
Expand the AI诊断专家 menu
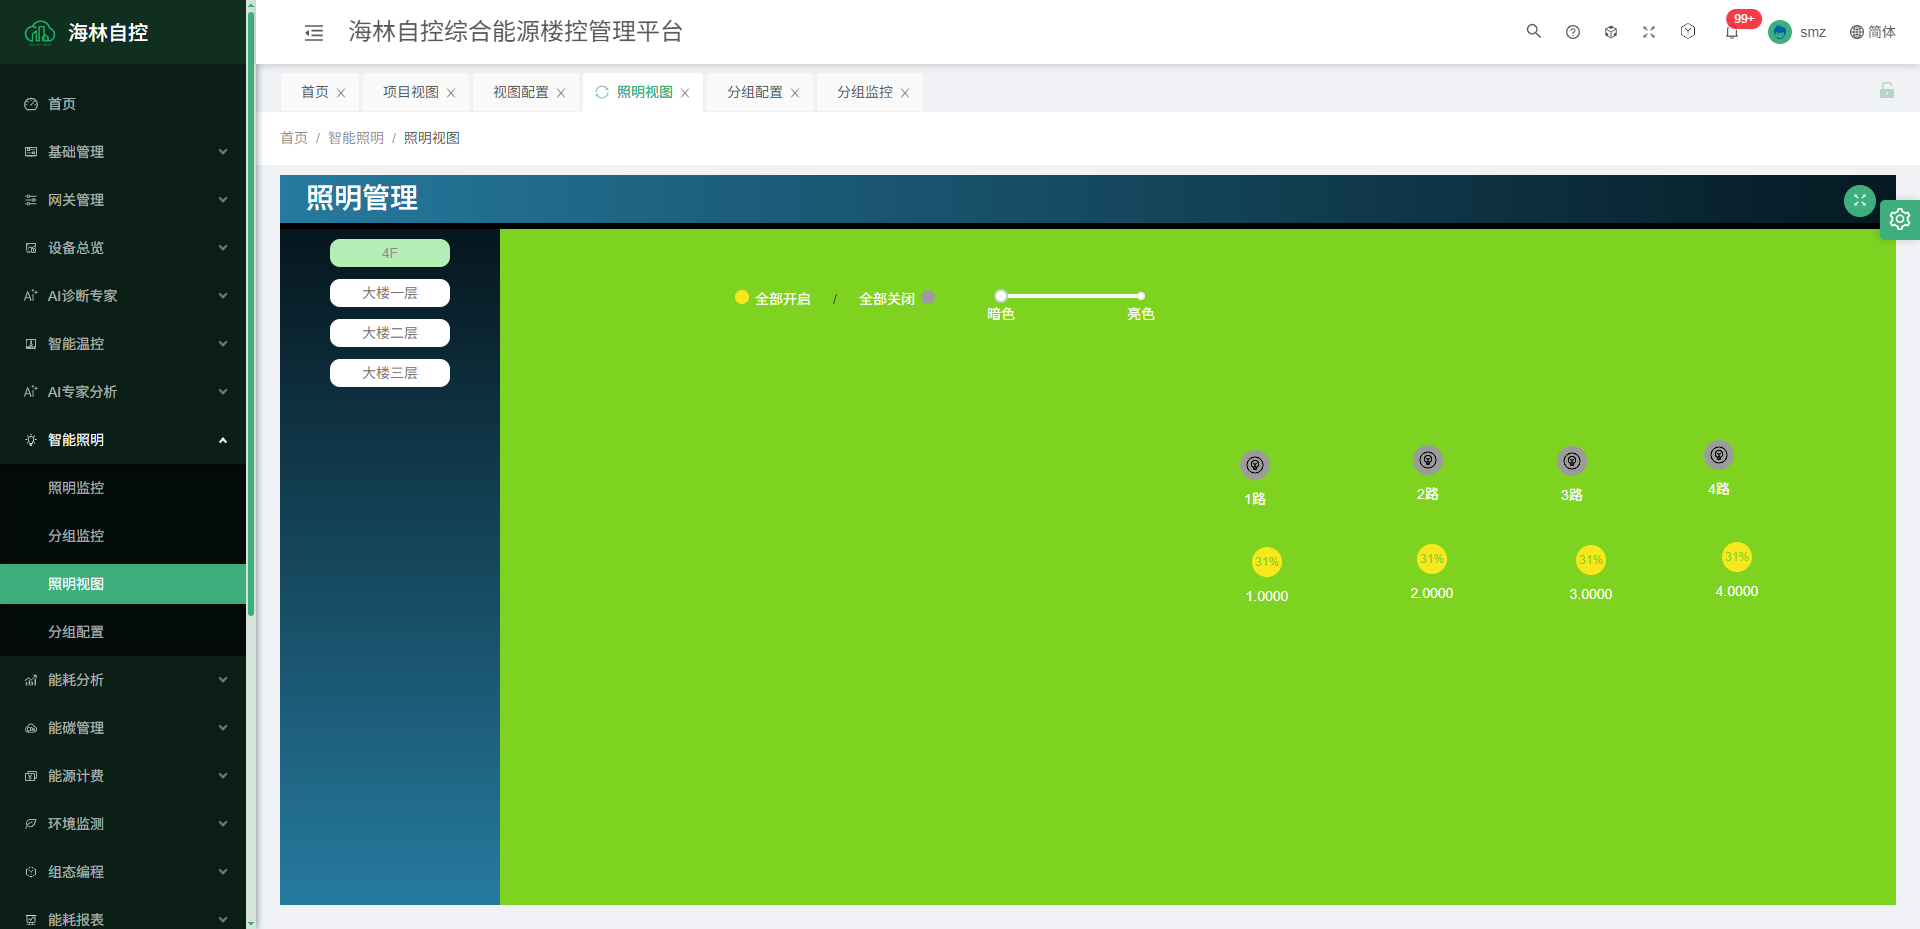tap(123, 296)
